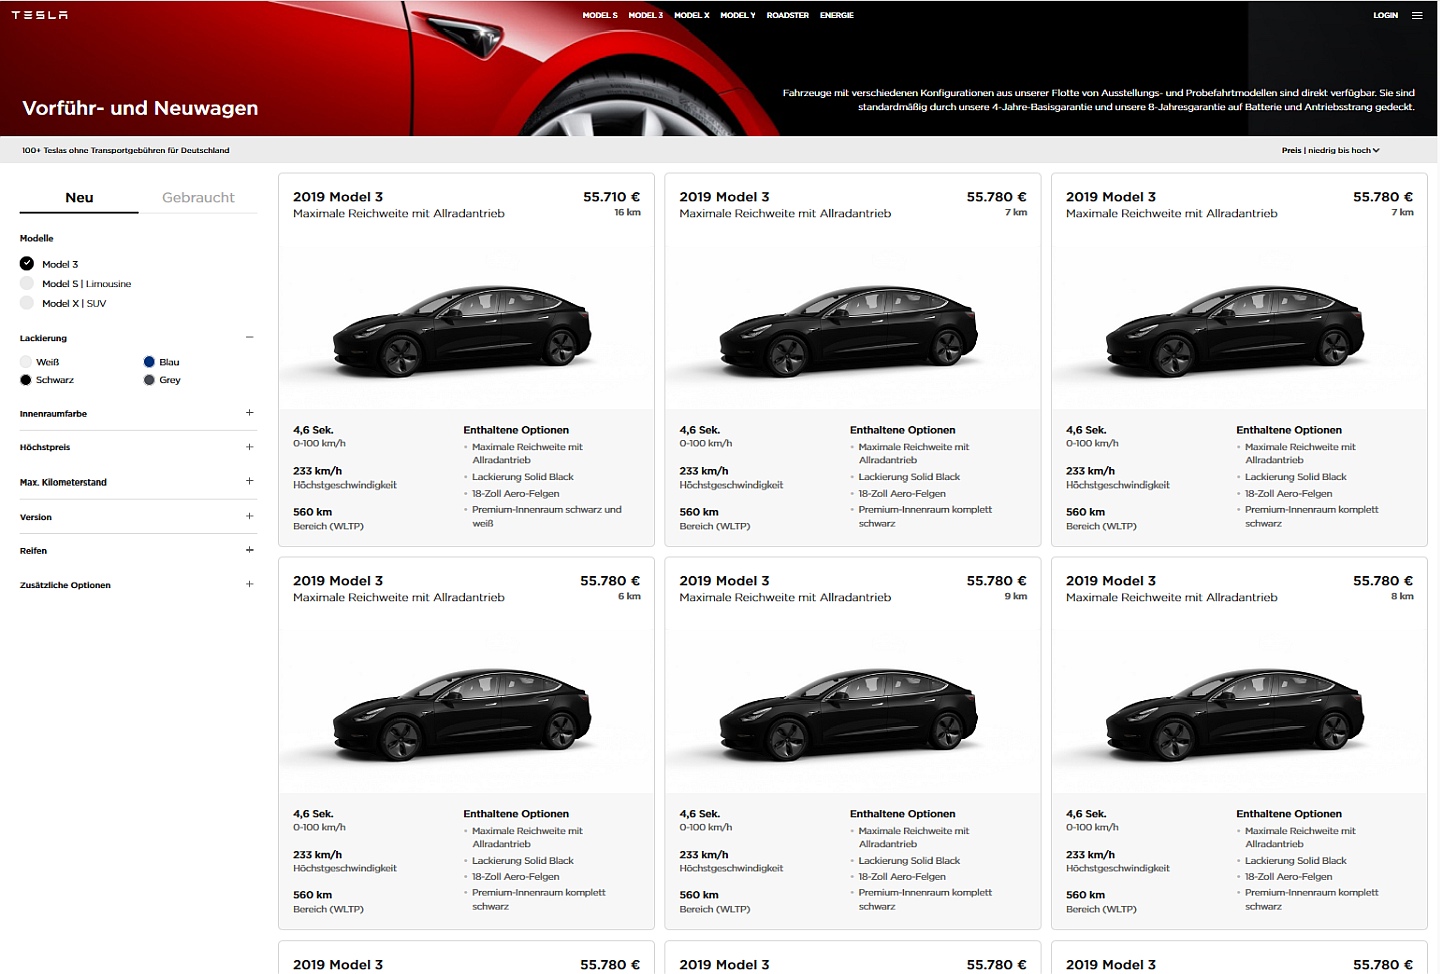Open the hamburger menu beside Login
This screenshot has height=974, width=1440.
[x=1417, y=15]
